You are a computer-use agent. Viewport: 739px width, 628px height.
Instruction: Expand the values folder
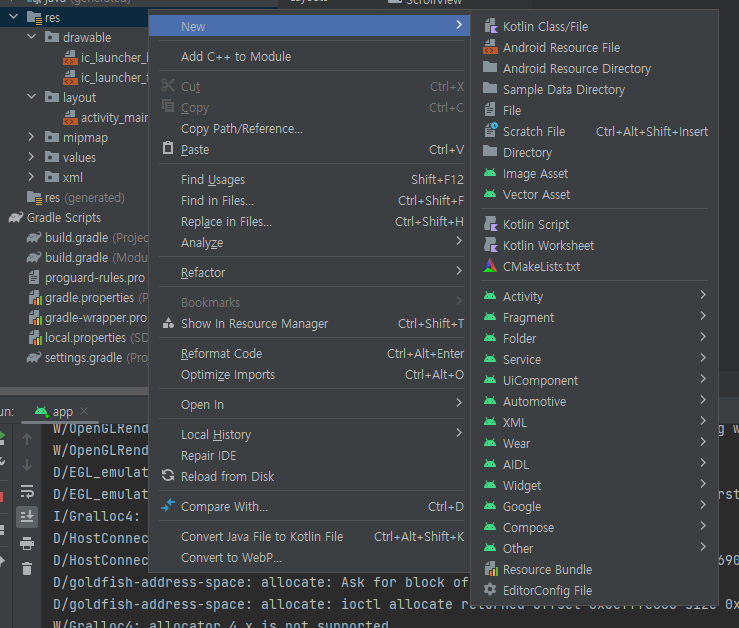point(31,157)
